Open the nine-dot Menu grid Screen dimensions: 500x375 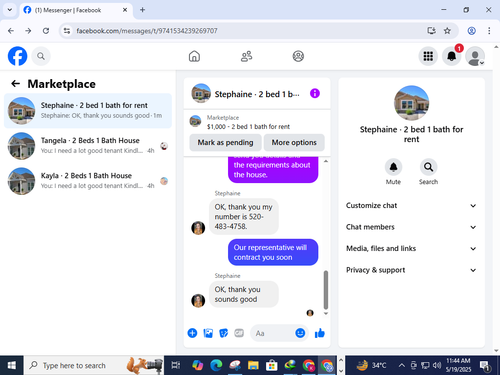point(428,56)
